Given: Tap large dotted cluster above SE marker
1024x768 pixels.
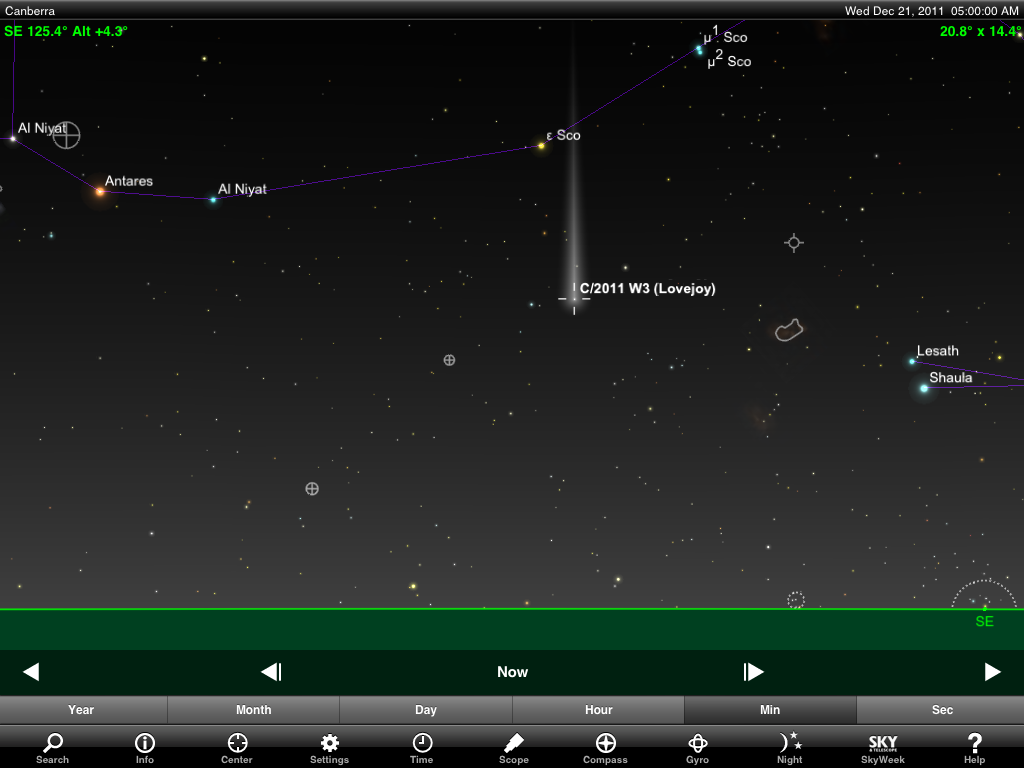Looking at the screenshot, I should point(984,595).
